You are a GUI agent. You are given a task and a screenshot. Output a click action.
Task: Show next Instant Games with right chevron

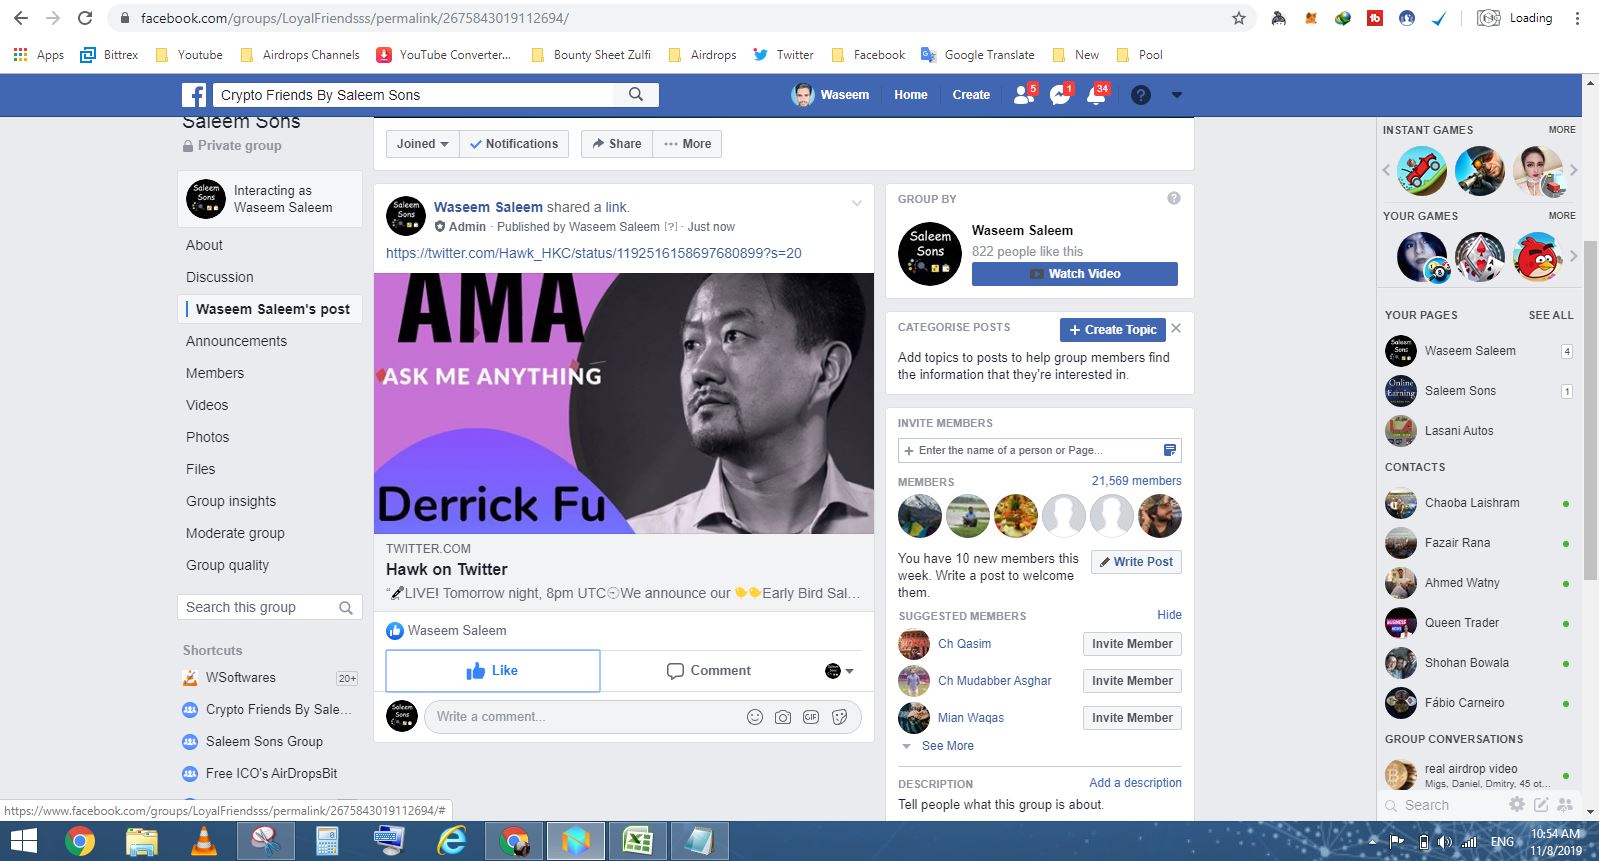[1573, 170]
